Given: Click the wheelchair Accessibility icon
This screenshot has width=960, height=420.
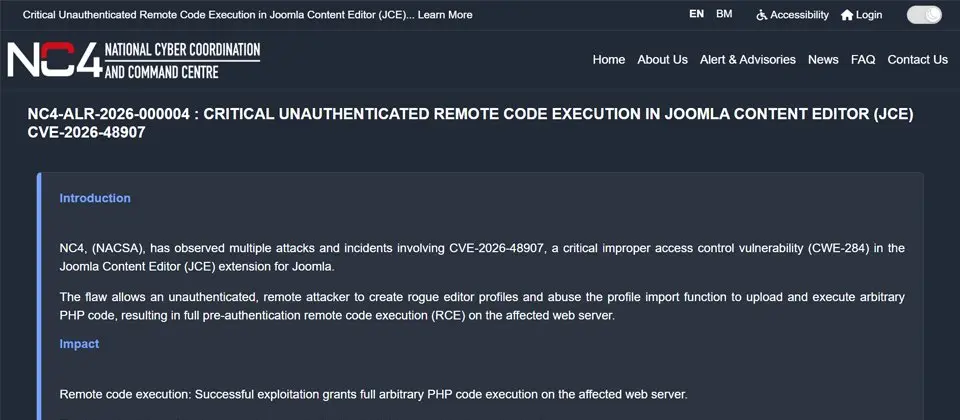Looking at the screenshot, I should (x=762, y=15).
